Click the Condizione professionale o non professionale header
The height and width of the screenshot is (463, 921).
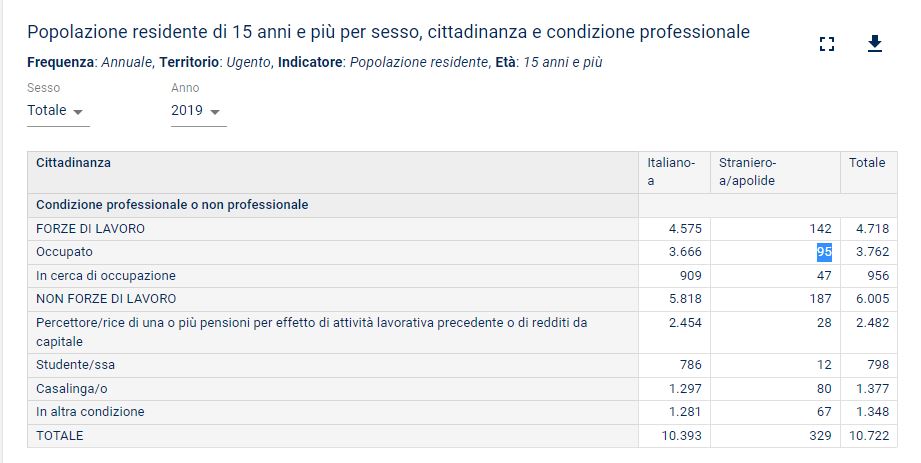tap(172, 205)
